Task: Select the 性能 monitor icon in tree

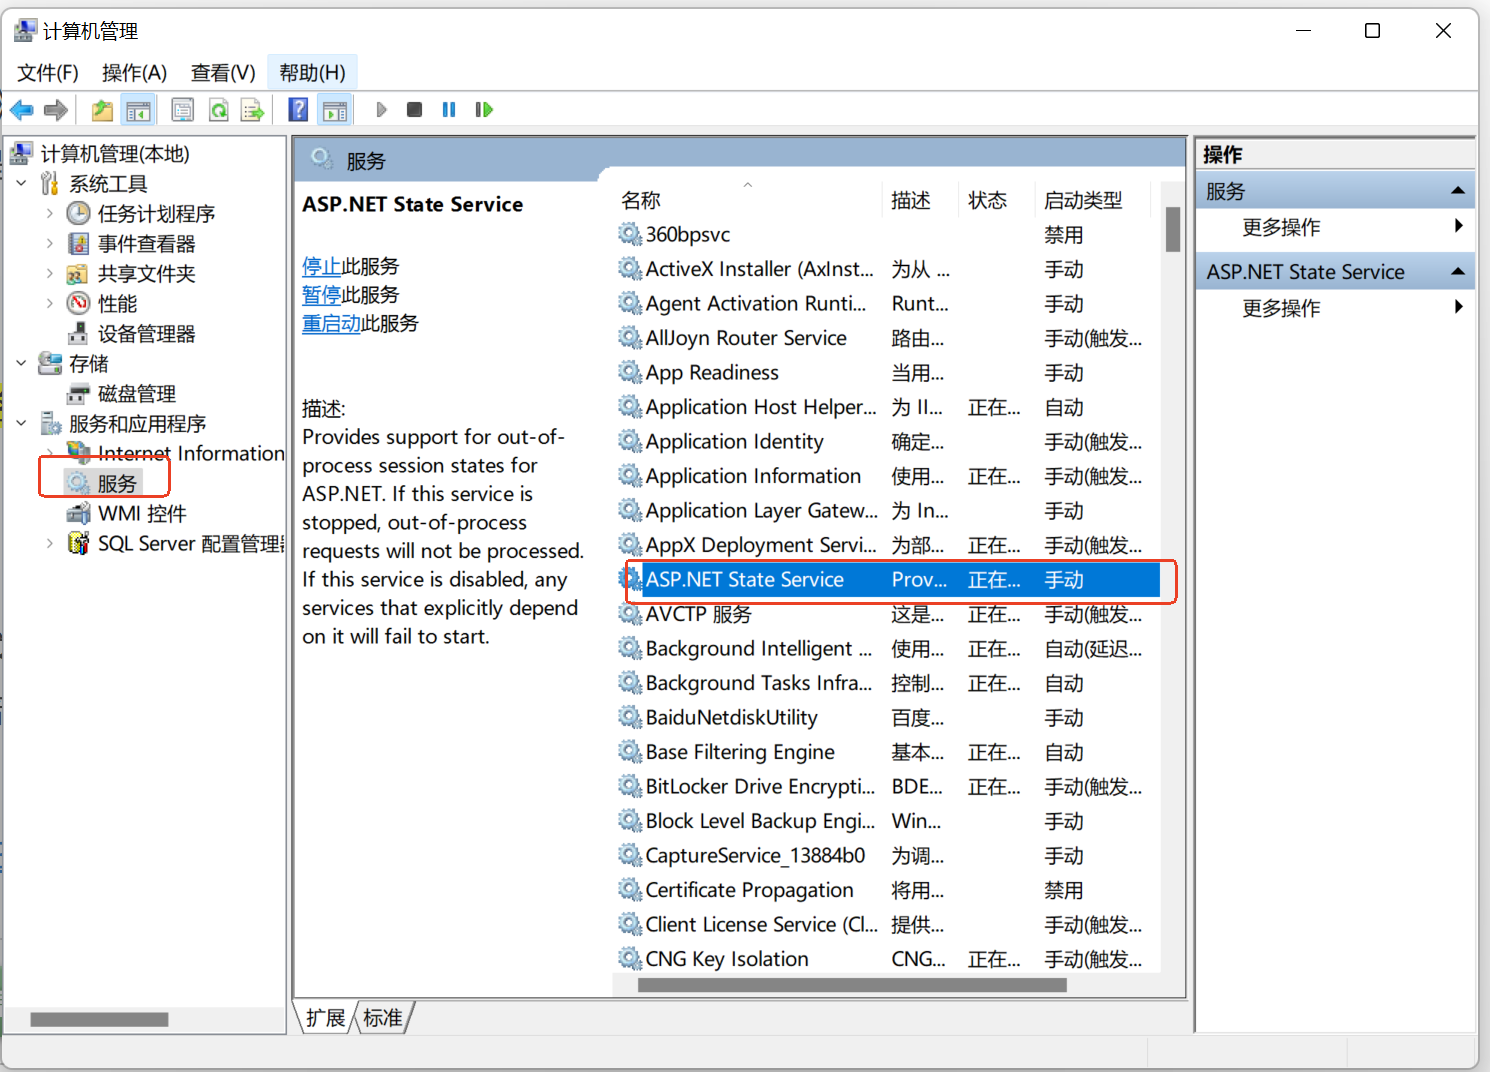Action: [x=78, y=303]
